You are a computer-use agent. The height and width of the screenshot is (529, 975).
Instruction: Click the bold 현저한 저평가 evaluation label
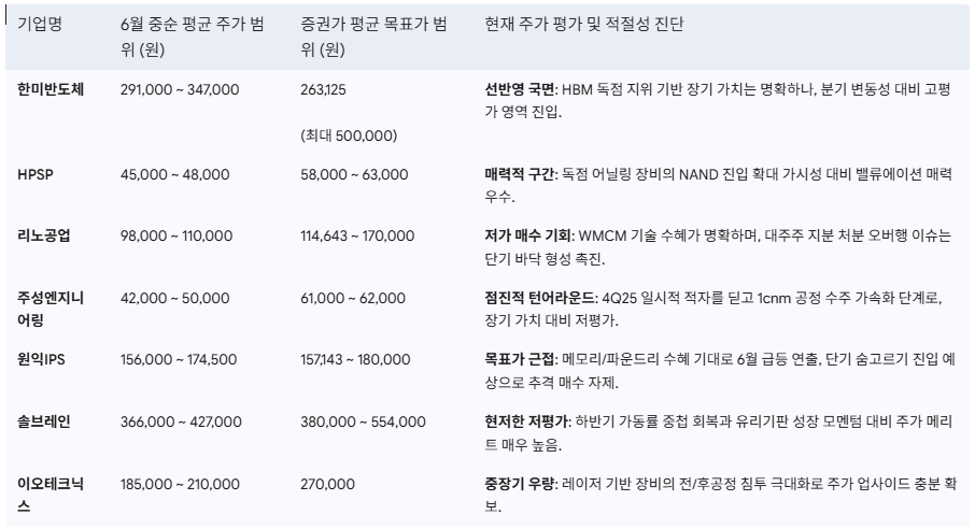click(527, 421)
